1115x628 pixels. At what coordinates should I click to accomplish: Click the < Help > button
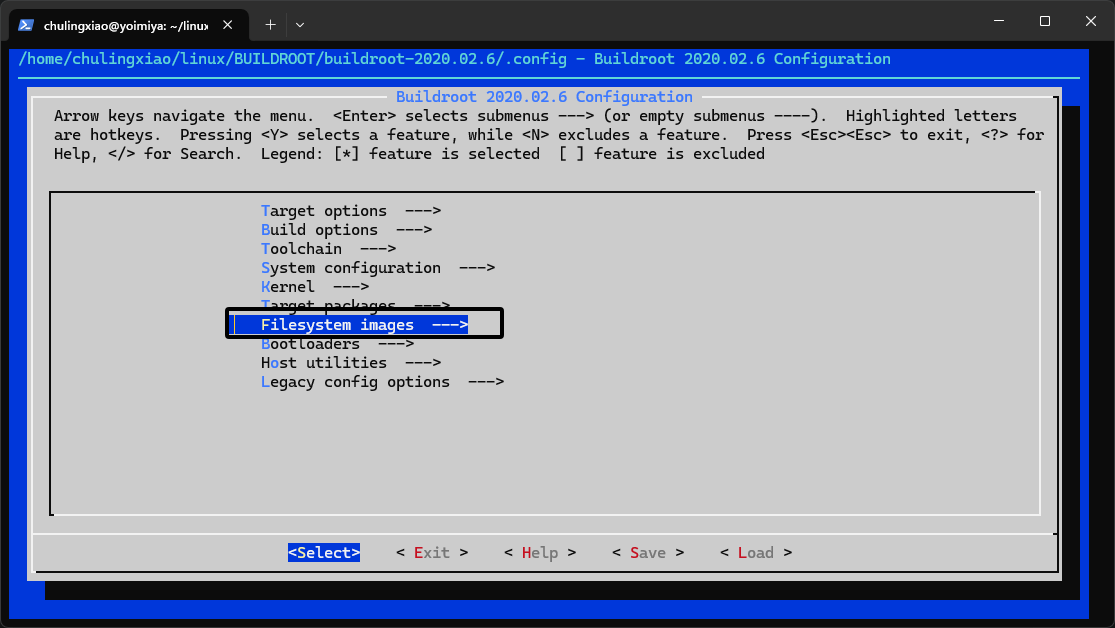(540, 553)
